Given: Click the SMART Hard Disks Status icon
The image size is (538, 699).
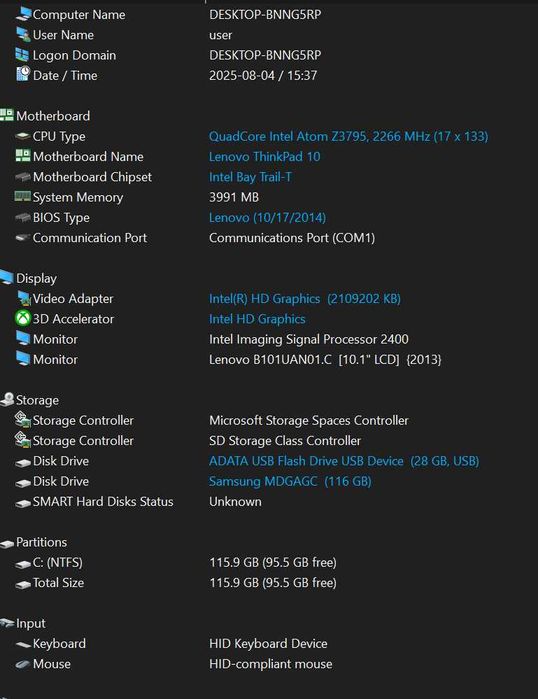Looking at the screenshot, I should pyautogui.click(x=23, y=504).
